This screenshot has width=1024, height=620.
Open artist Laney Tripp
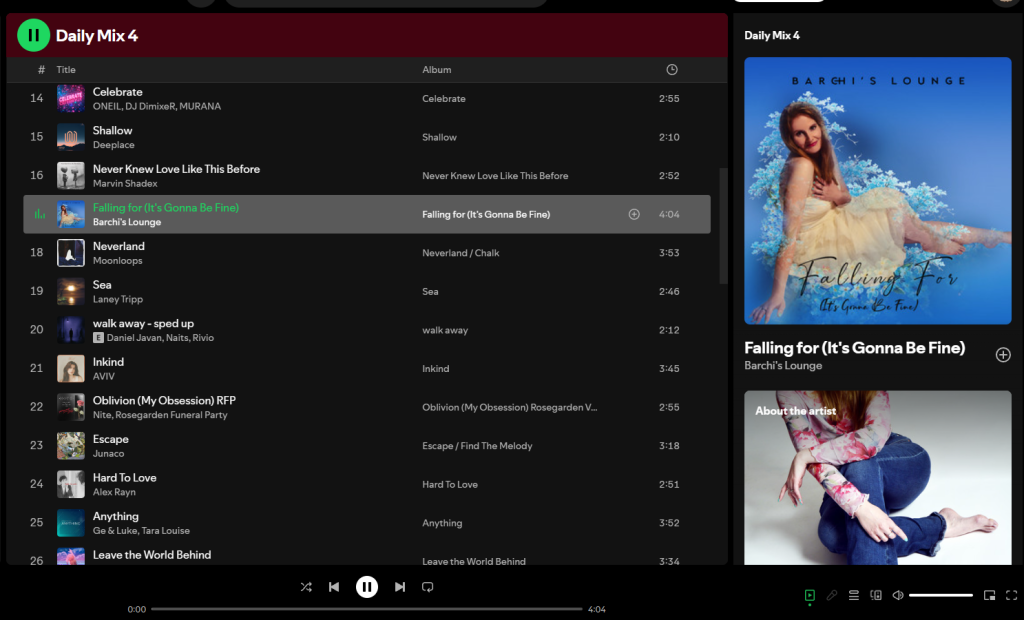[x=118, y=299]
